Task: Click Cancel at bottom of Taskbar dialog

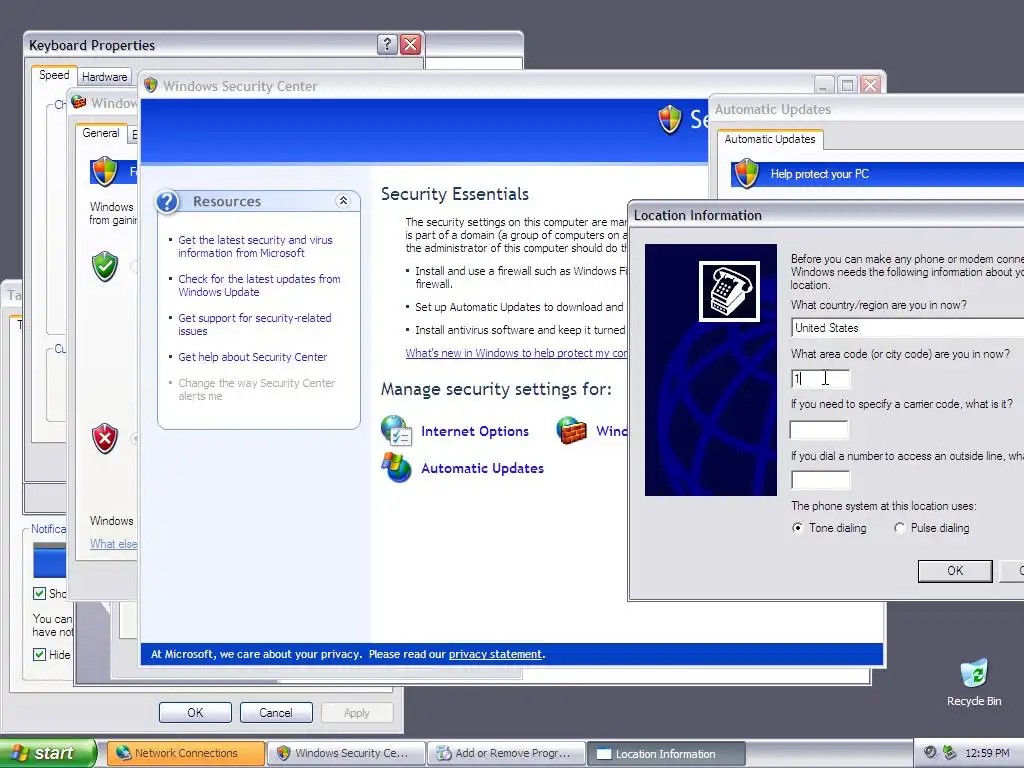Action: 276,712
